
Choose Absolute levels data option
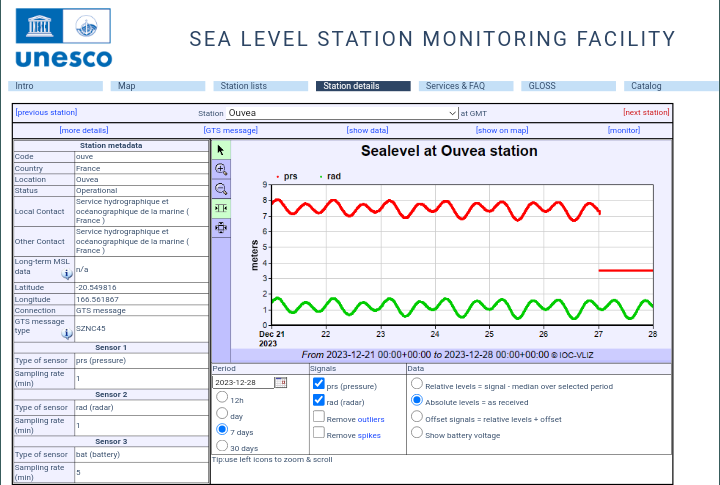(416, 400)
